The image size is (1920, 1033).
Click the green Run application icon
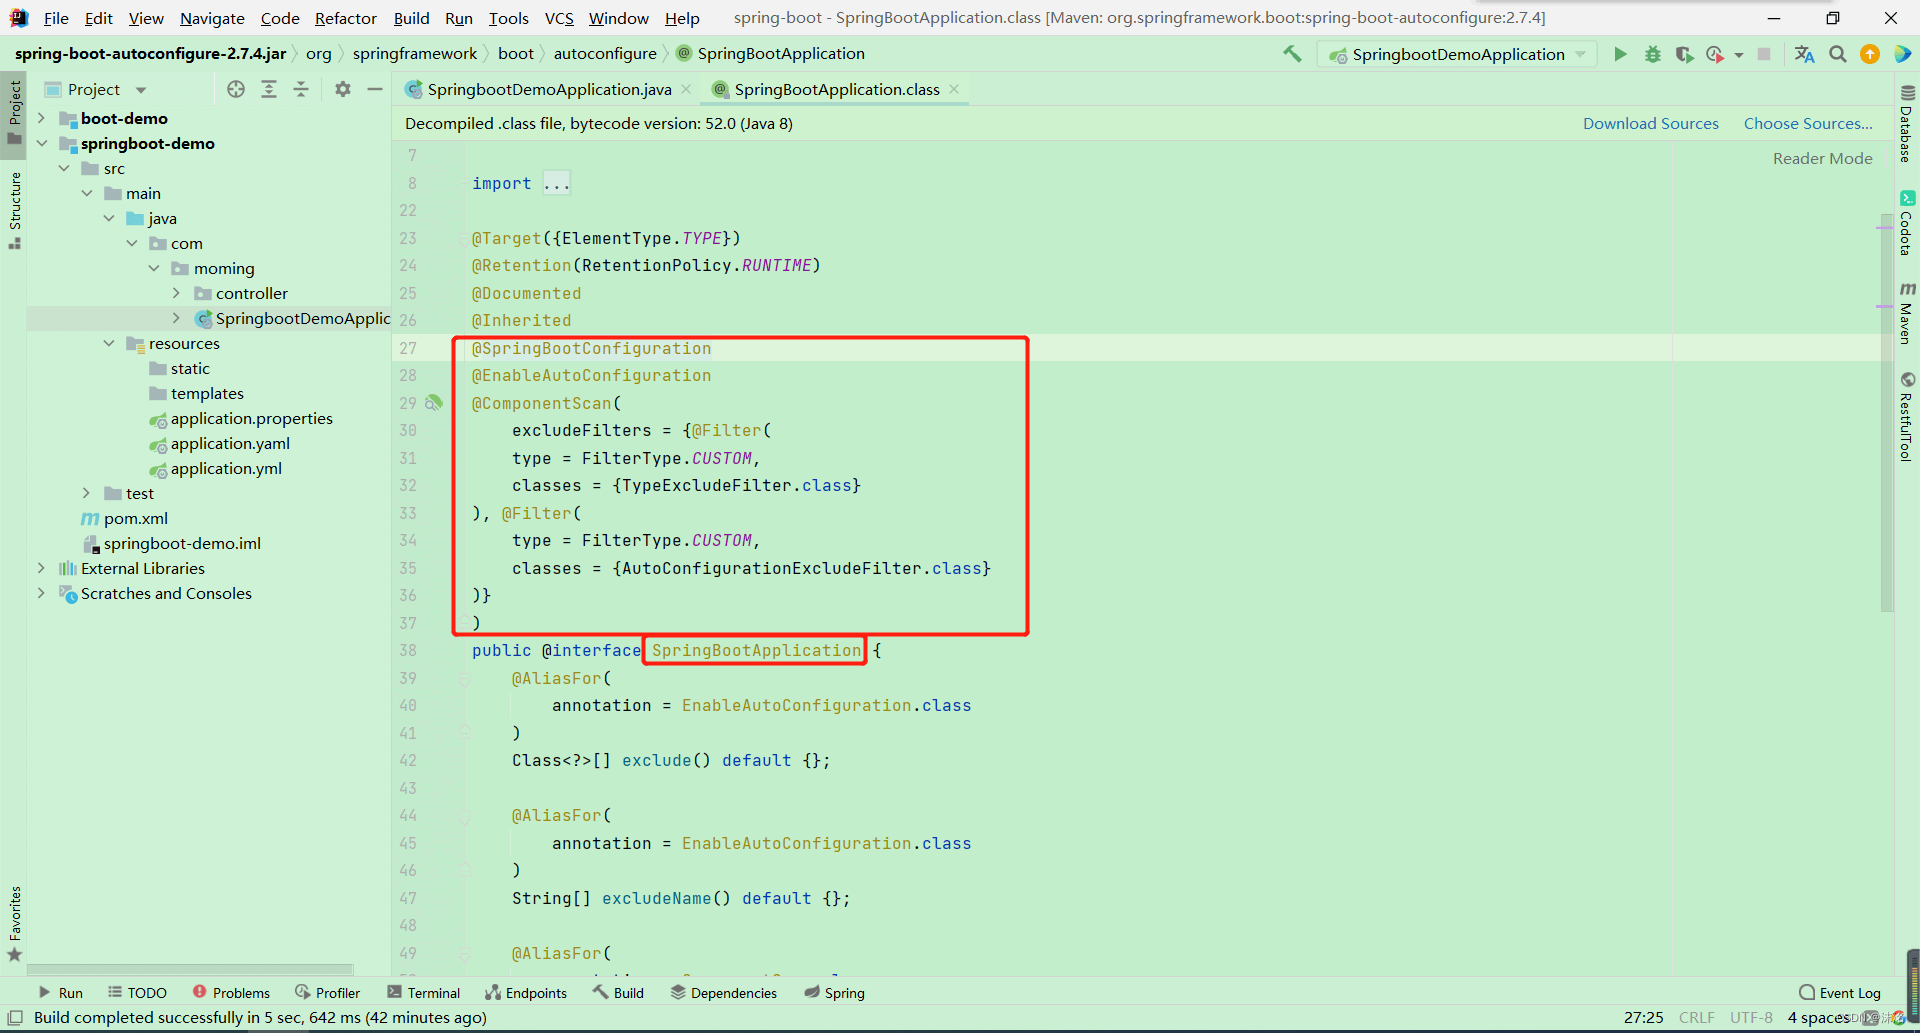(x=1620, y=54)
